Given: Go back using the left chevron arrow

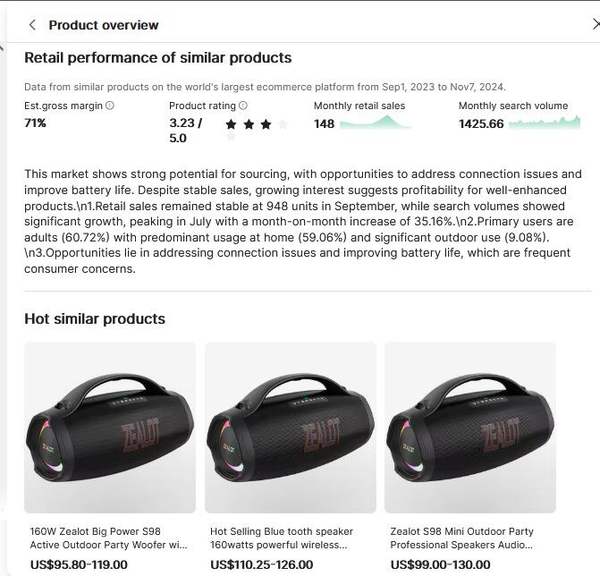Looking at the screenshot, I should point(33,25).
